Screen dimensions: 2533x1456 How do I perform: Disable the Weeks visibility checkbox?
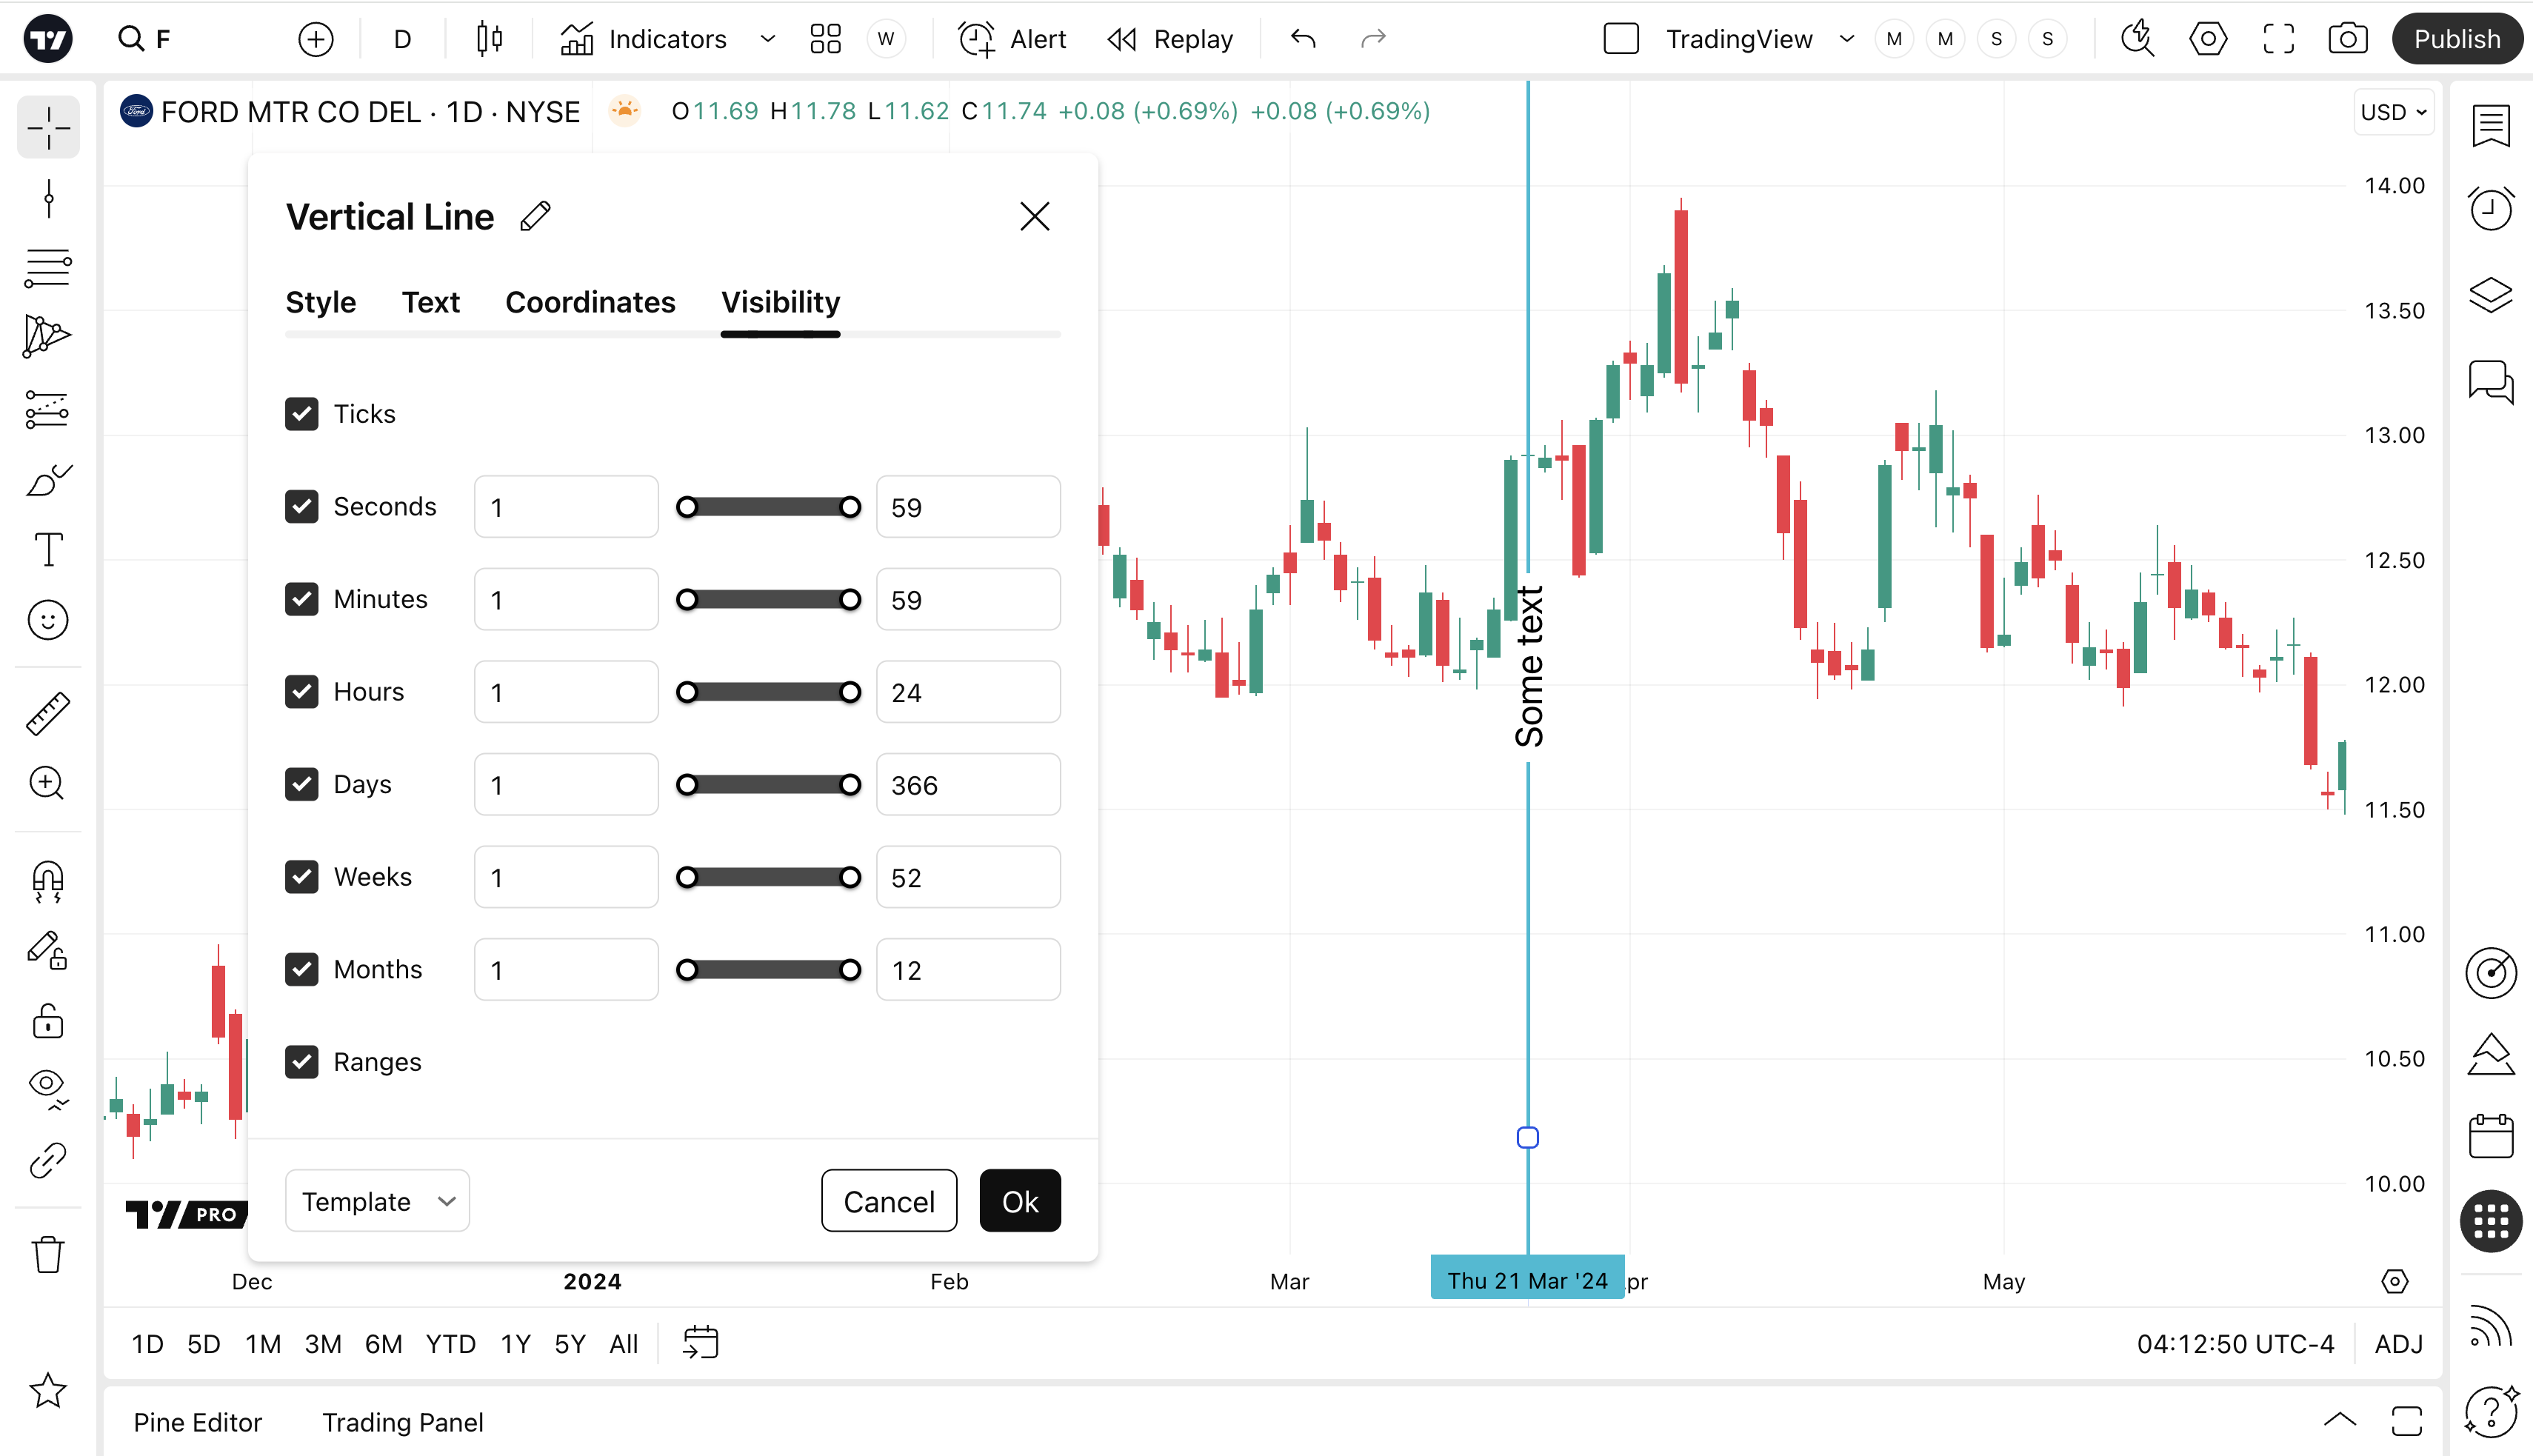tap(302, 877)
